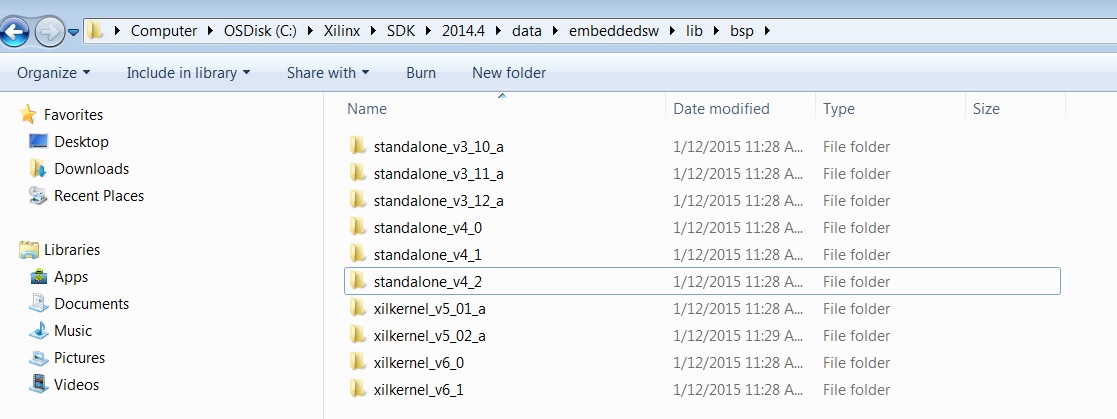Select the Desktop icon in Favorites
The image size is (1117, 419).
(39, 142)
